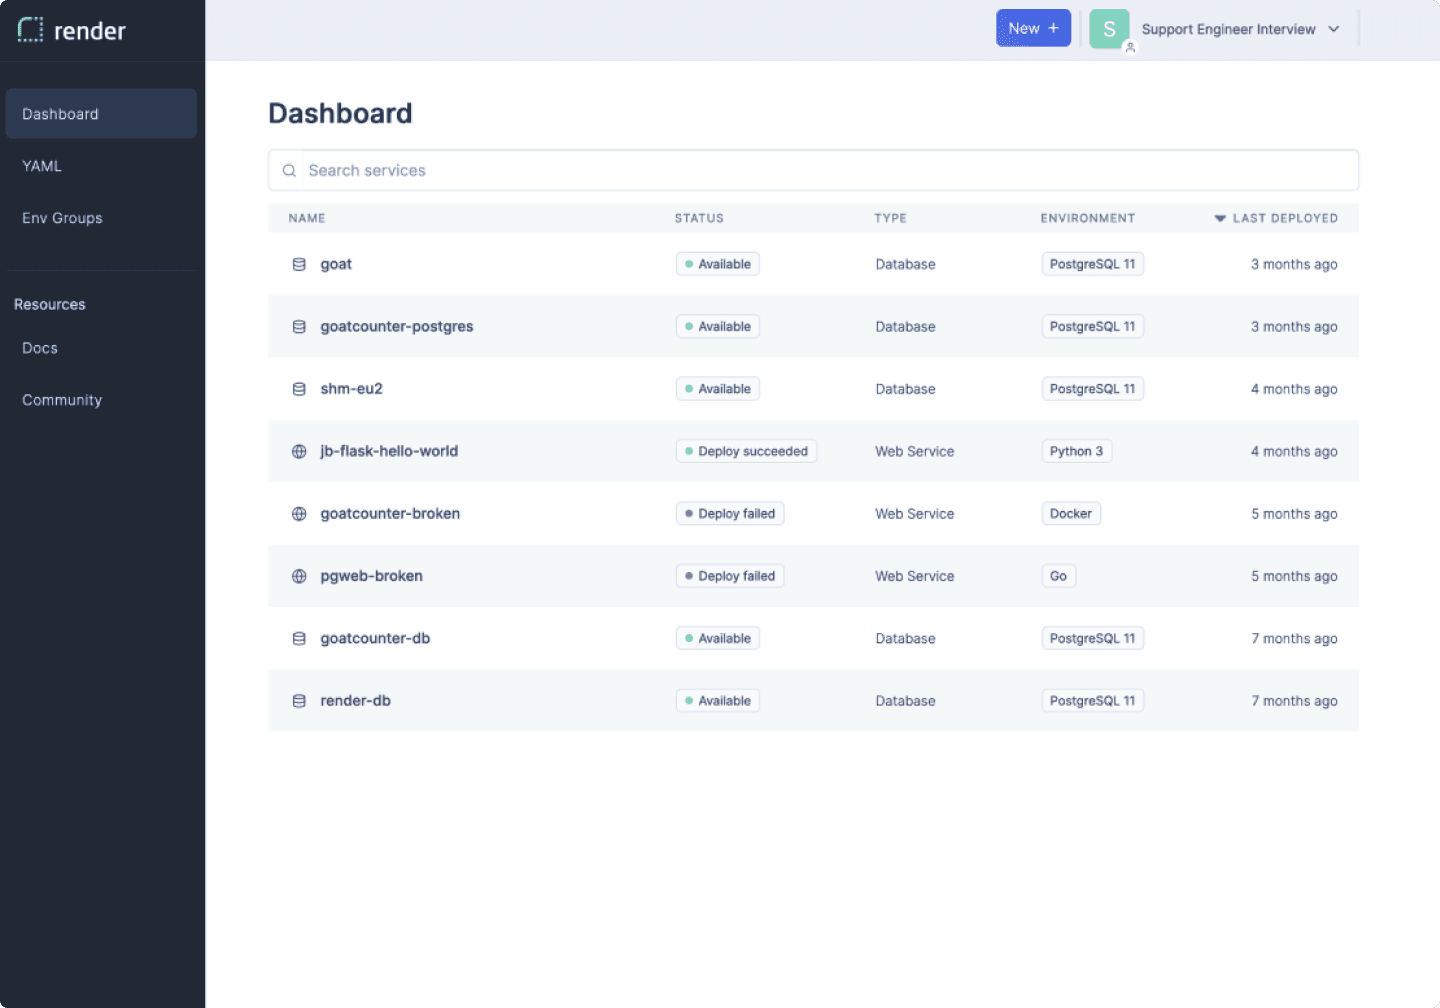Sort by the Type column header

(890, 218)
